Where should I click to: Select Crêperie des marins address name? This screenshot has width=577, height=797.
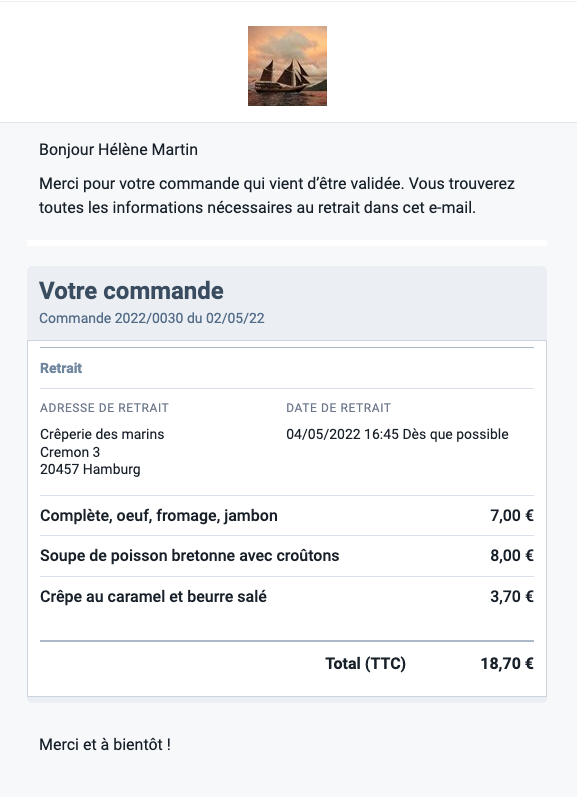click(102, 434)
